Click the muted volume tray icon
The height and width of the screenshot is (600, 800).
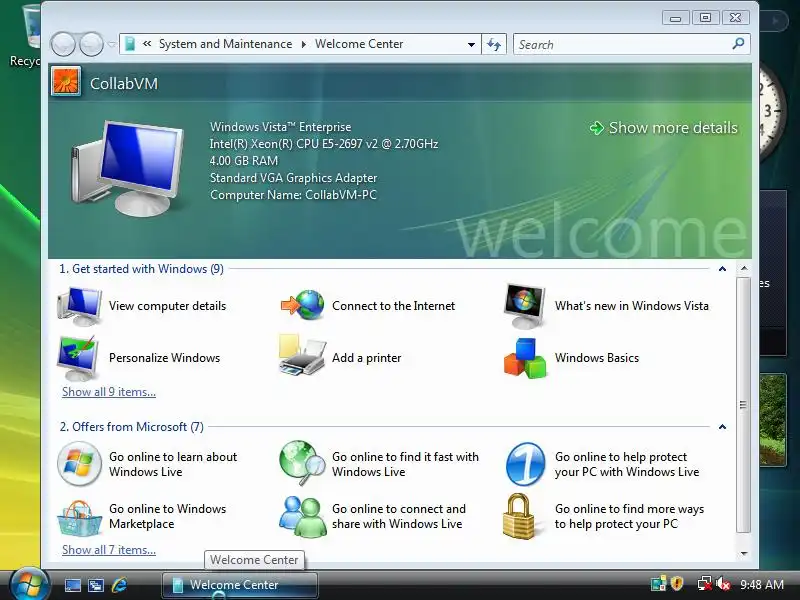click(723, 584)
